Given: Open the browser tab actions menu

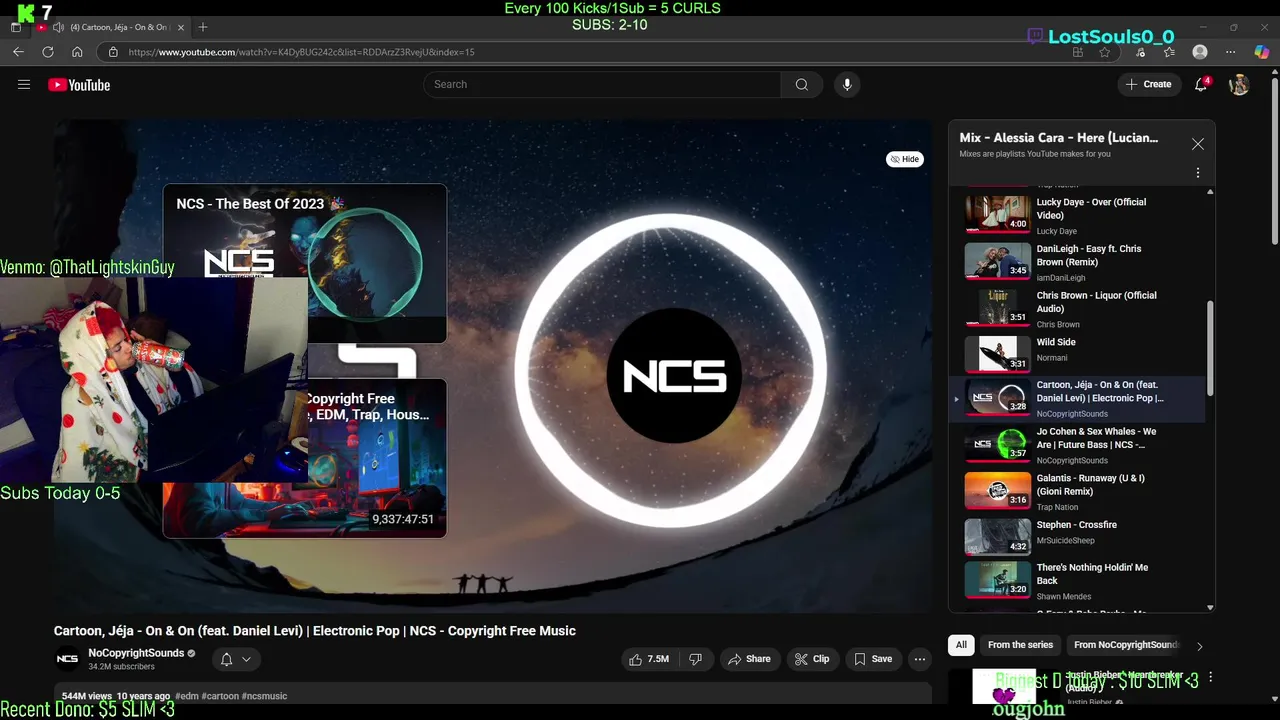Looking at the screenshot, I should (15, 27).
